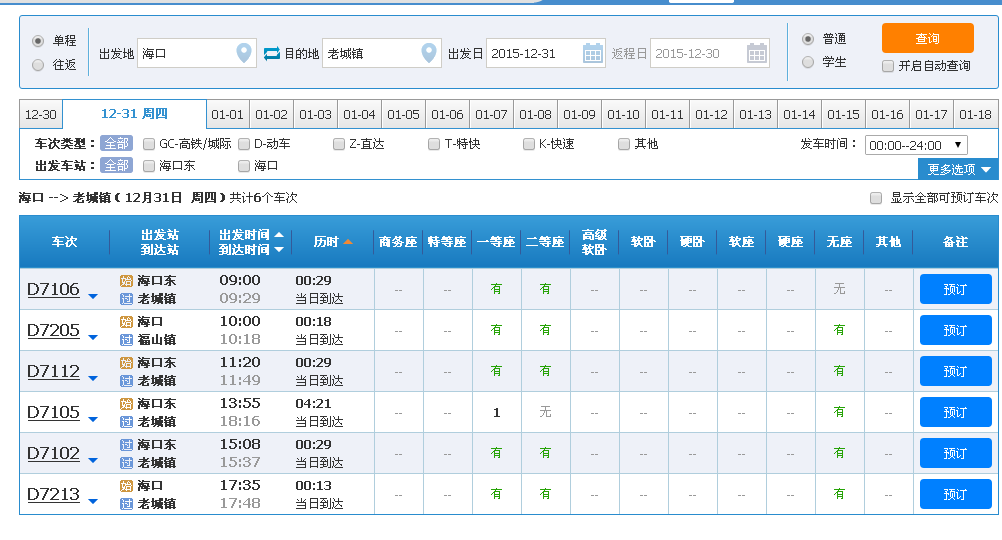Select the 普通 ticket type radio

pos(808,39)
